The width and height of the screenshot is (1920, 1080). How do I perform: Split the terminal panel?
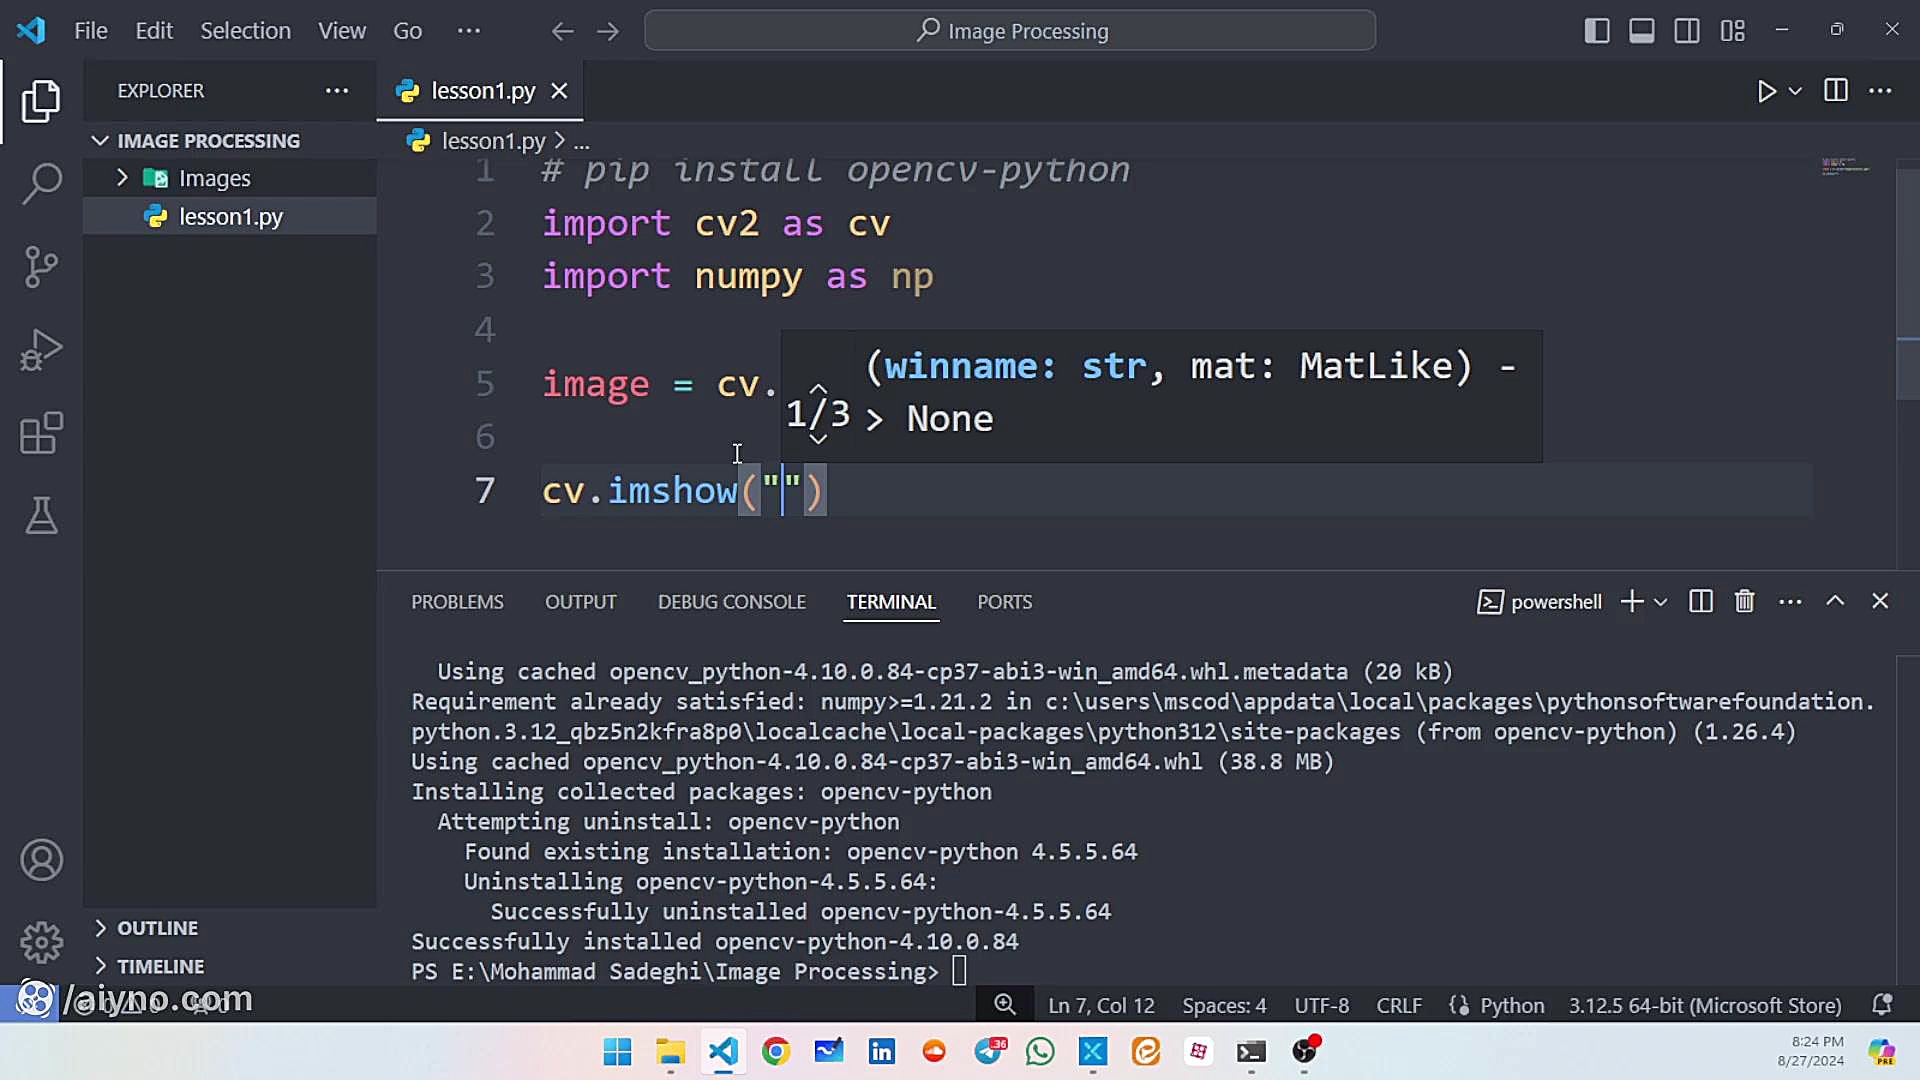(x=1701, y=601)
